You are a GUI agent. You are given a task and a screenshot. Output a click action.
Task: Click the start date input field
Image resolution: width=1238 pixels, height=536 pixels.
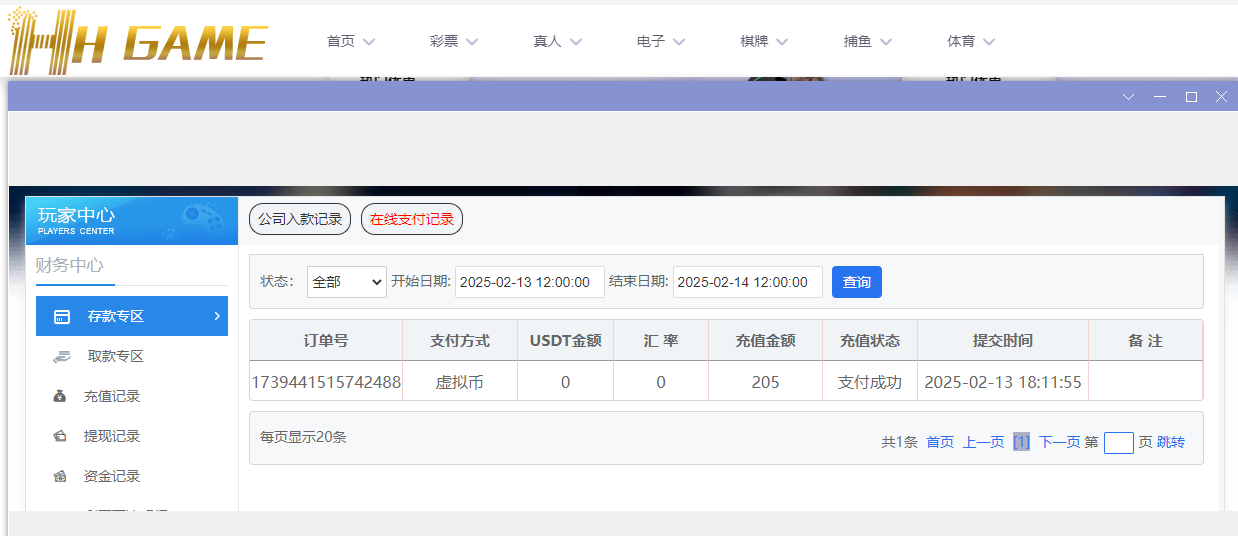coord(529,282)
